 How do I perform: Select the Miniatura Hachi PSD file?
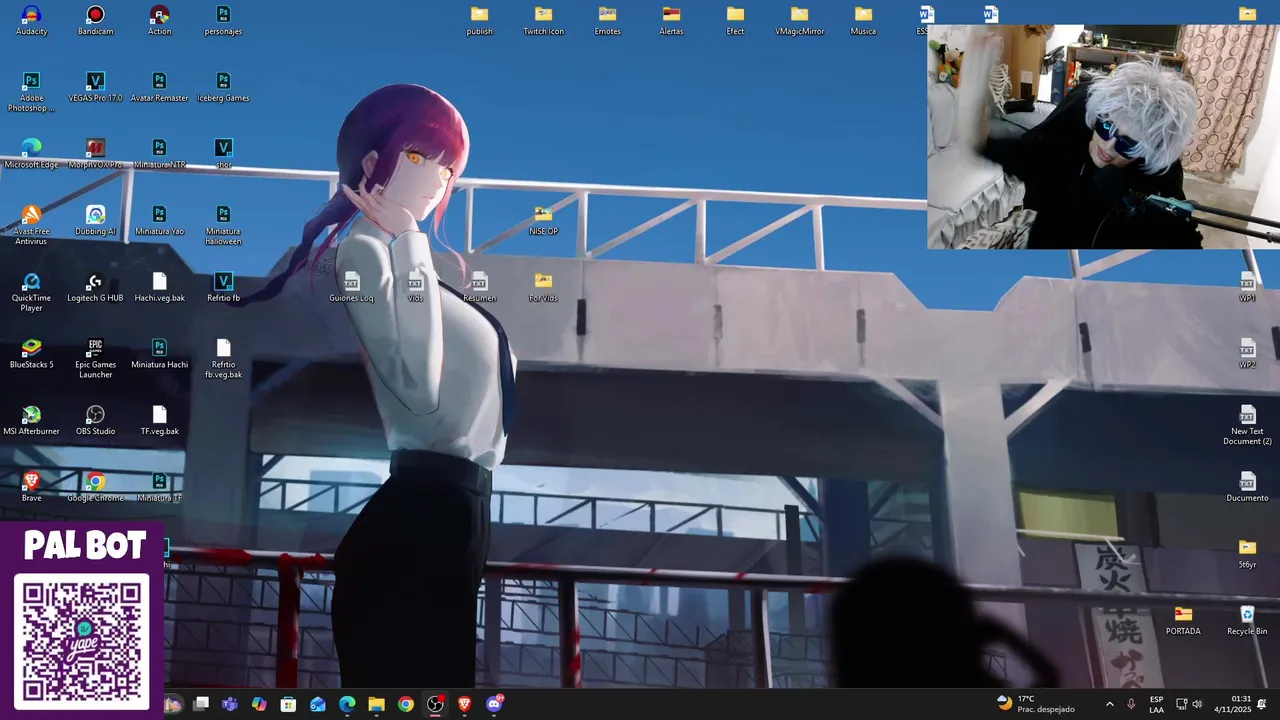point(159,354)
